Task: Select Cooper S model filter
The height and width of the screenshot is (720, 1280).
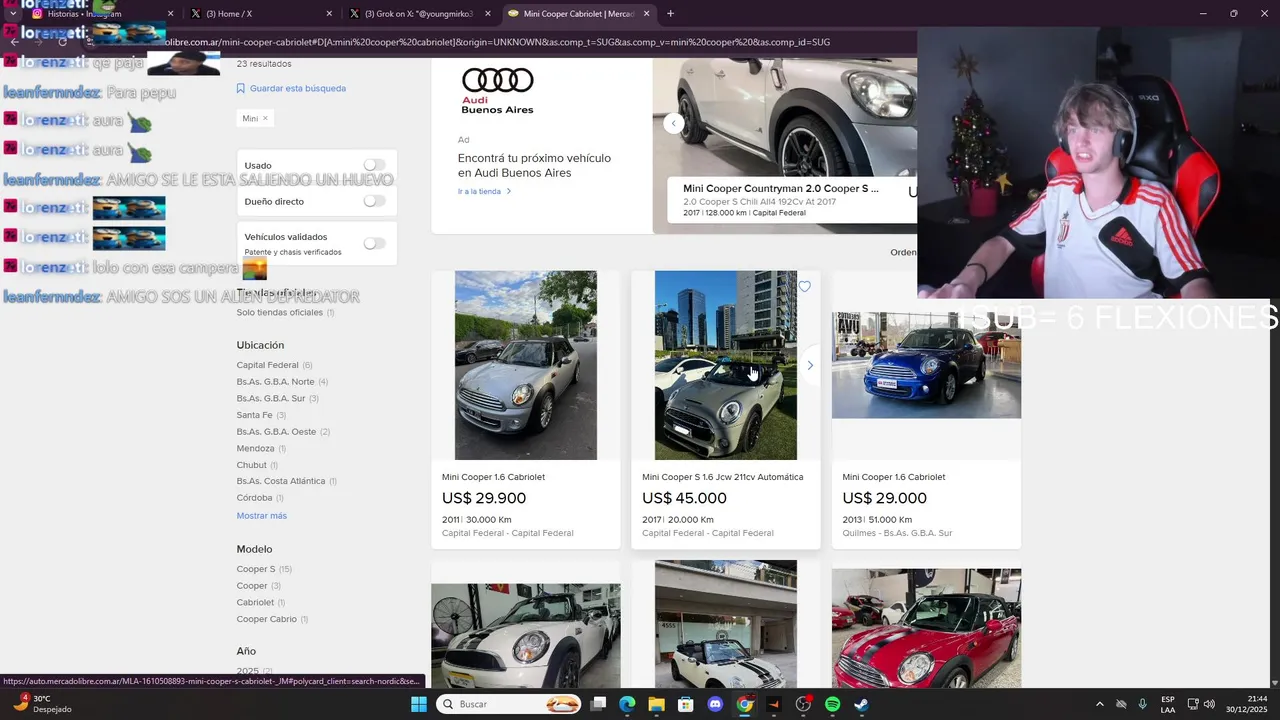Action: coord(255,569)
